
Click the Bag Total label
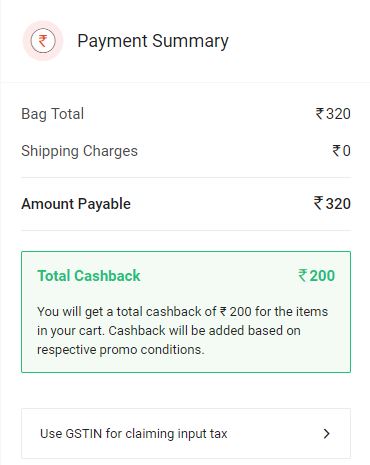point(53,114)
